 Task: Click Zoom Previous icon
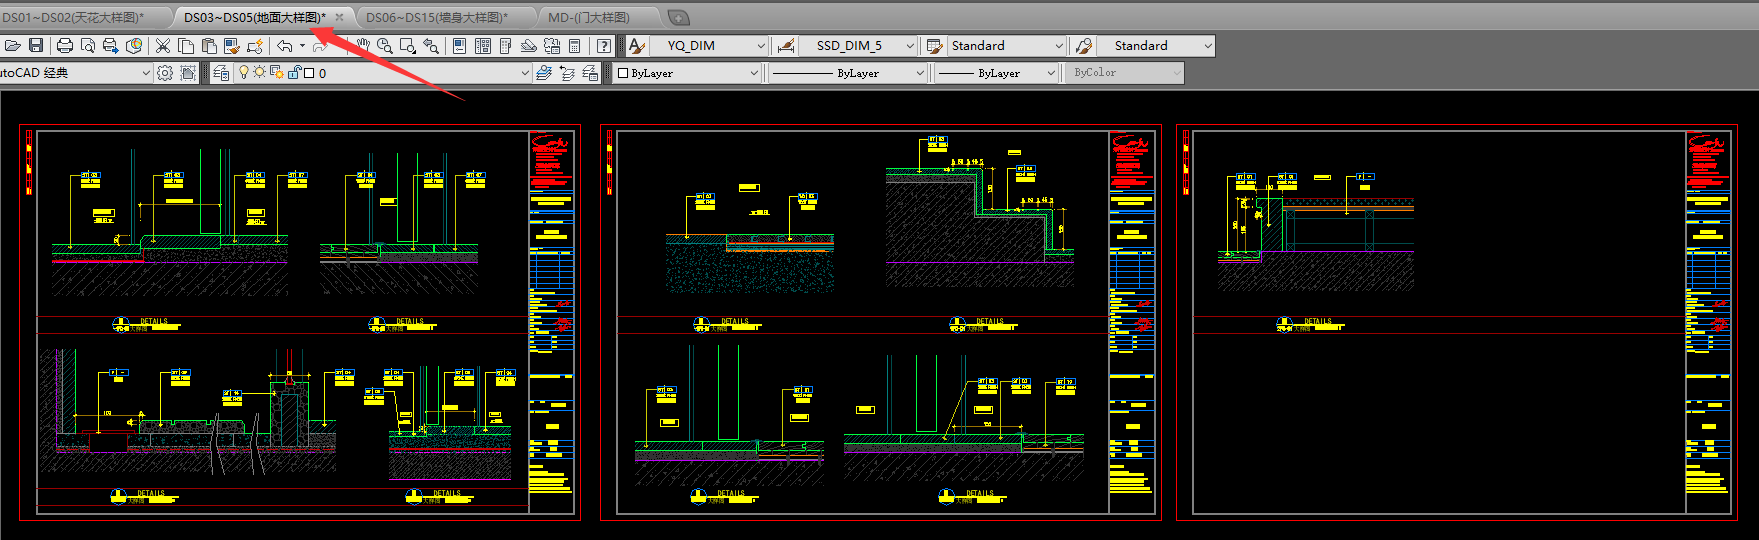click(x=431, y=46)
